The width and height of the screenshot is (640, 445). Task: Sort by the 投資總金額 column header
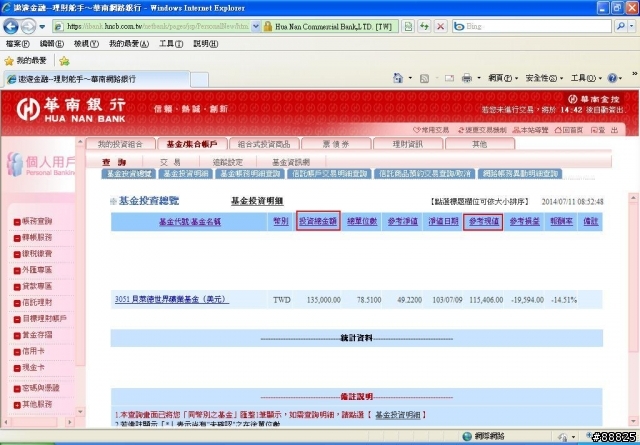318,221
